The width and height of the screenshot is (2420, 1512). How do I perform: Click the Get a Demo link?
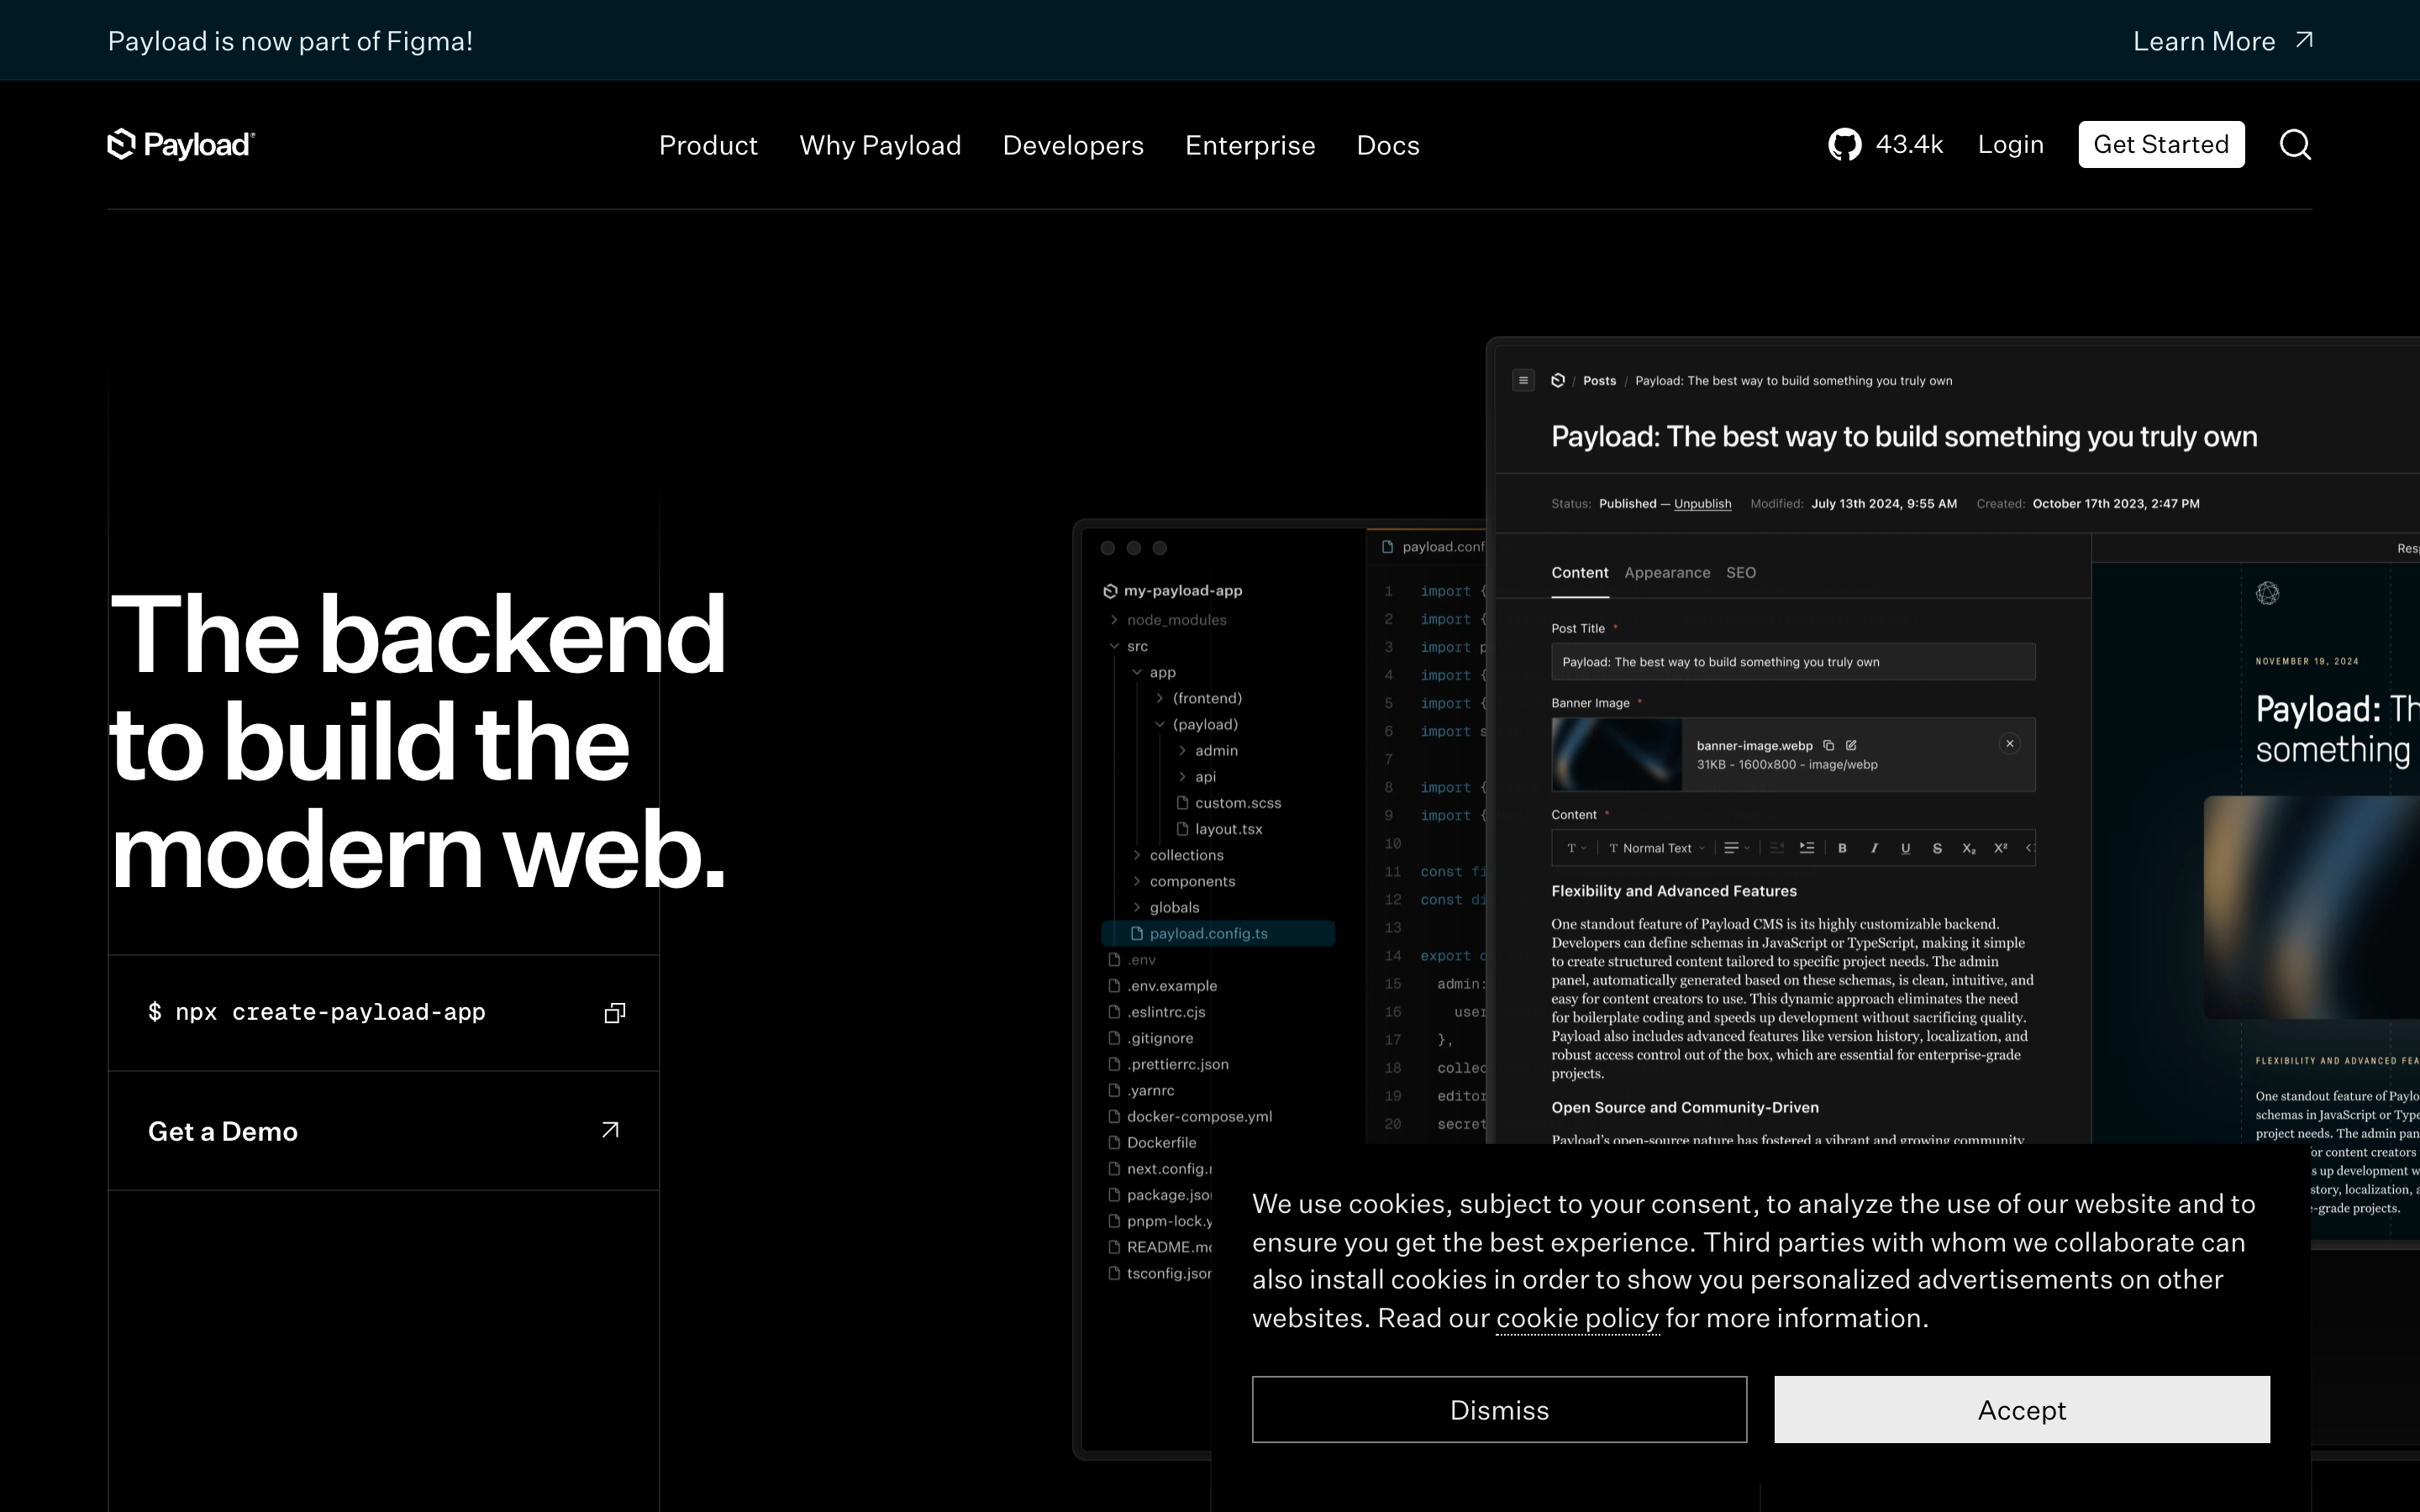tap(384, 1131)
